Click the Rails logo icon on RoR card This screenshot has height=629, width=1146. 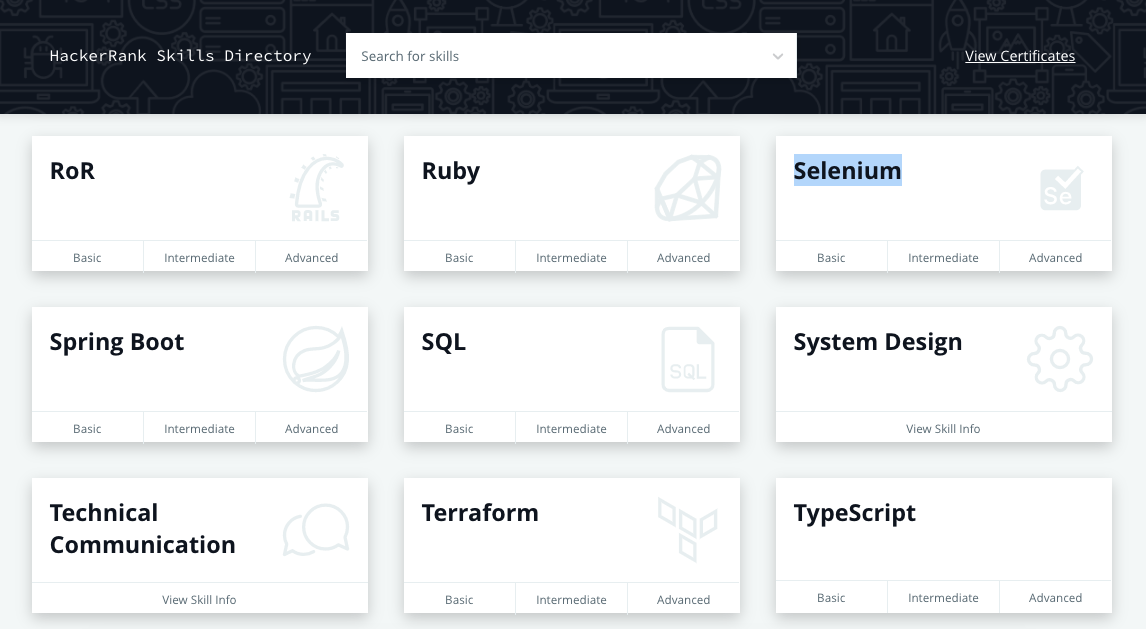click(317, 188)
